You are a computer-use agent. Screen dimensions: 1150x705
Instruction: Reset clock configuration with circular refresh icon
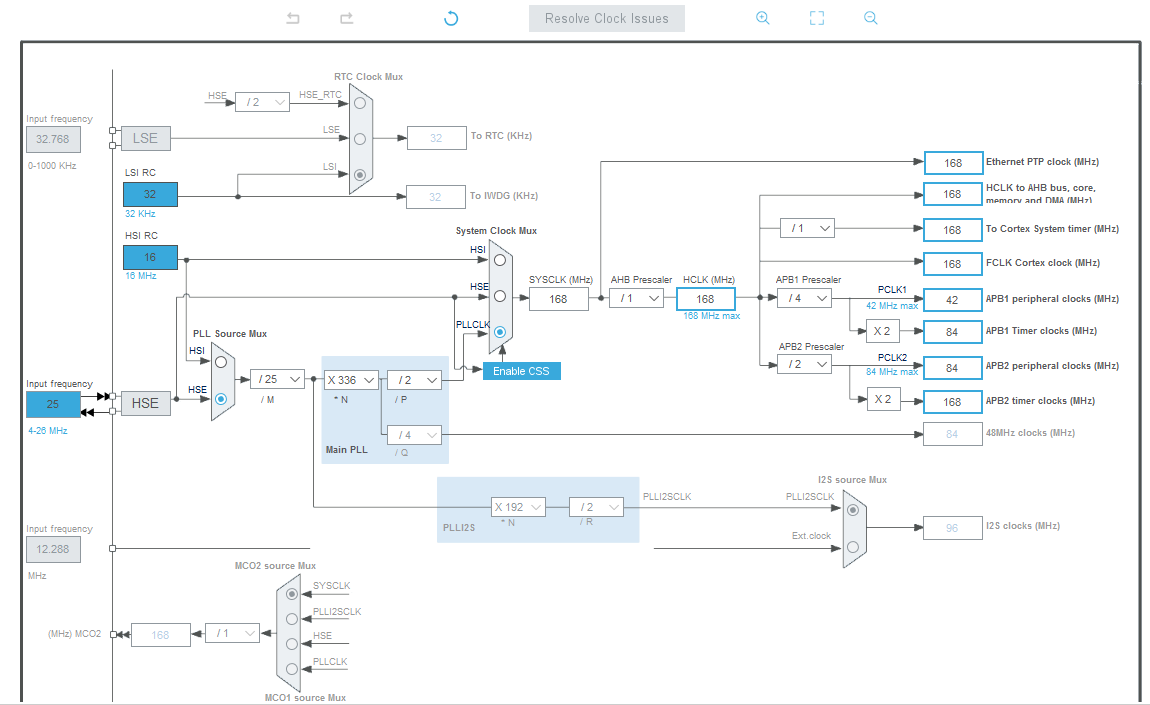pyautogui.click(x=450, y=17)
